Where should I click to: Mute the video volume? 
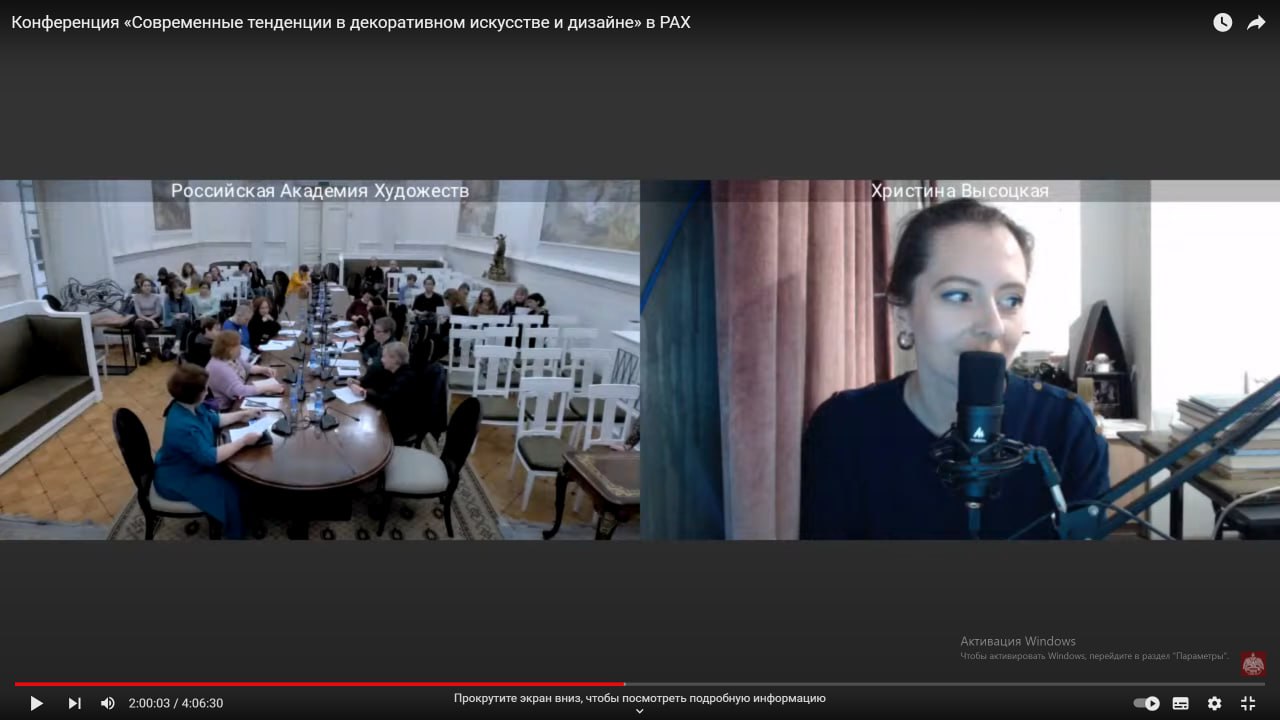[x=108, y=703]
